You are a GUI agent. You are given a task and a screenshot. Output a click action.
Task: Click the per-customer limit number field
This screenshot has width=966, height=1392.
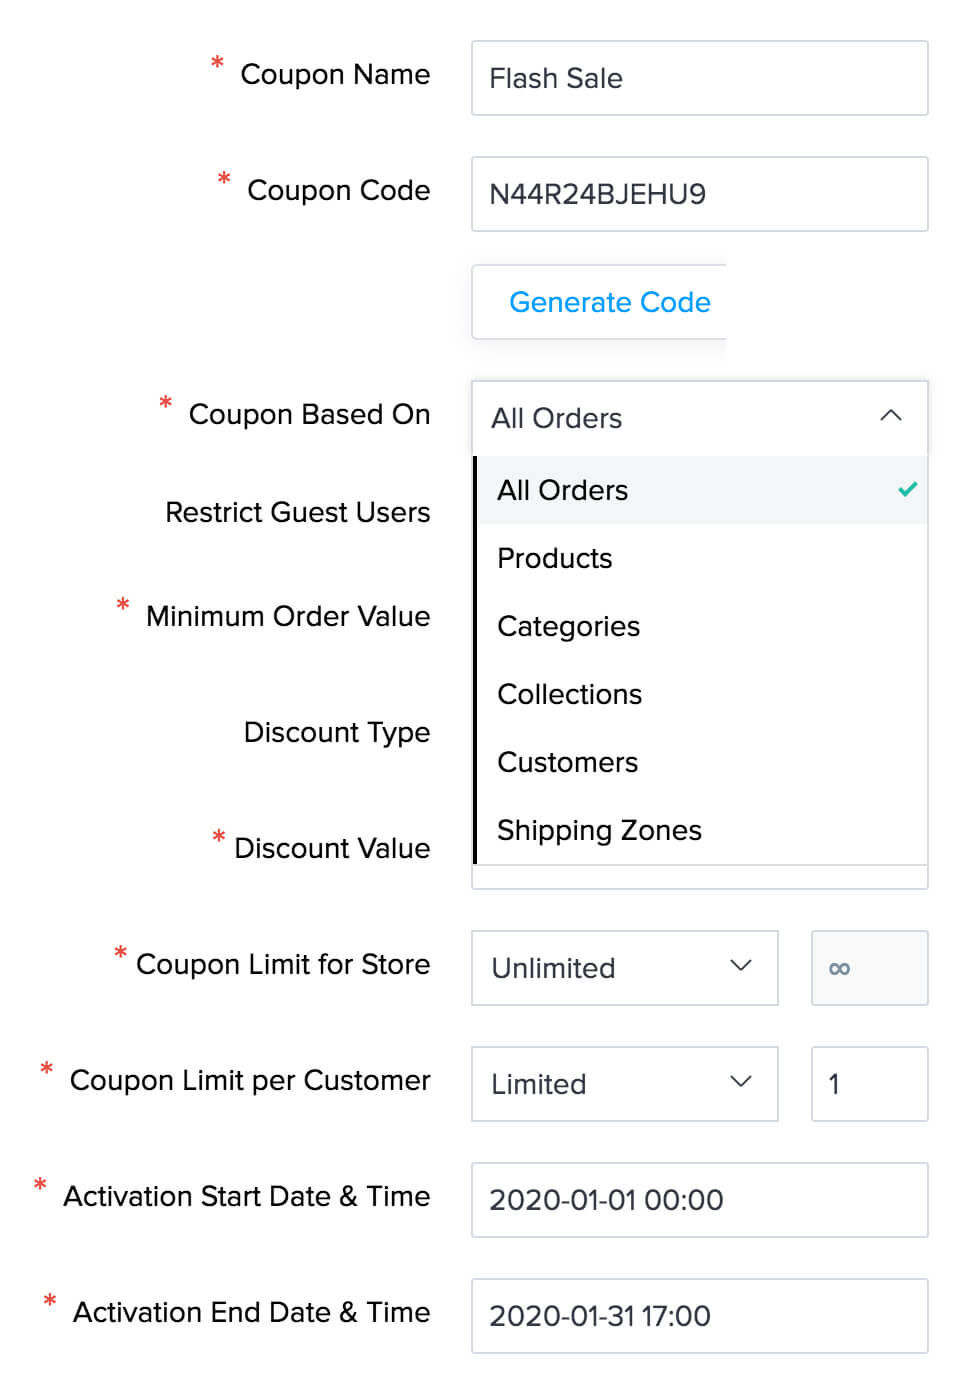point(869,1084)
